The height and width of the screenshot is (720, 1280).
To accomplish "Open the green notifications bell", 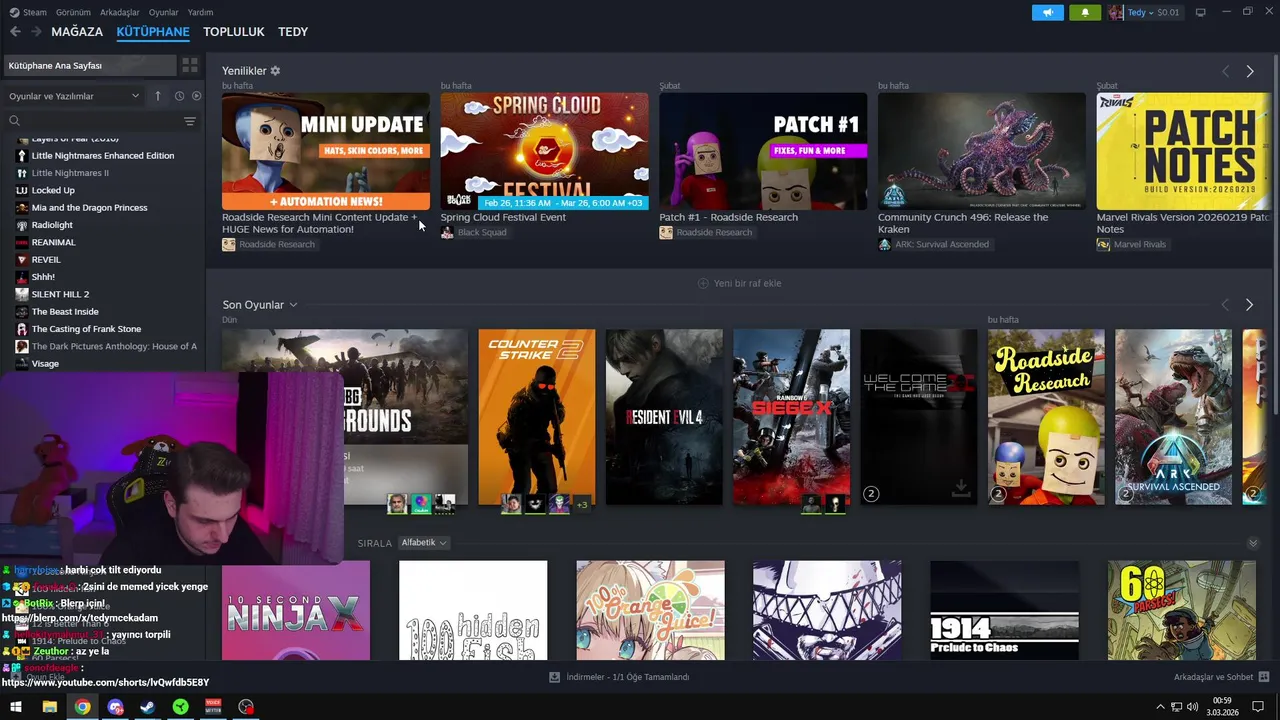I will click(1085, 12).
